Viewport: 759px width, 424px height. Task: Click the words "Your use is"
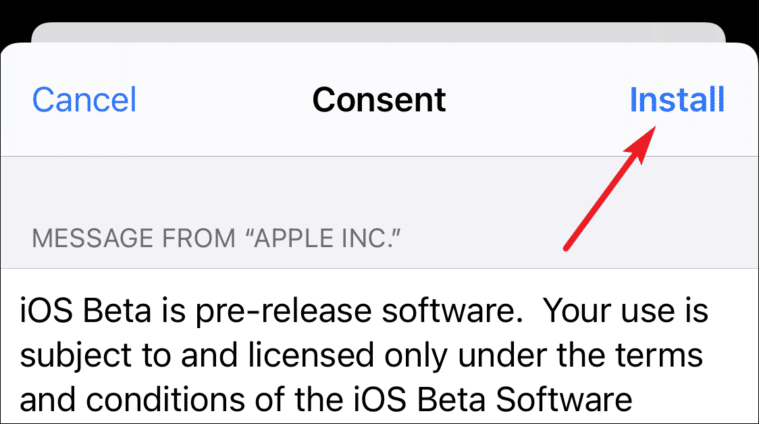coord(625,310)
